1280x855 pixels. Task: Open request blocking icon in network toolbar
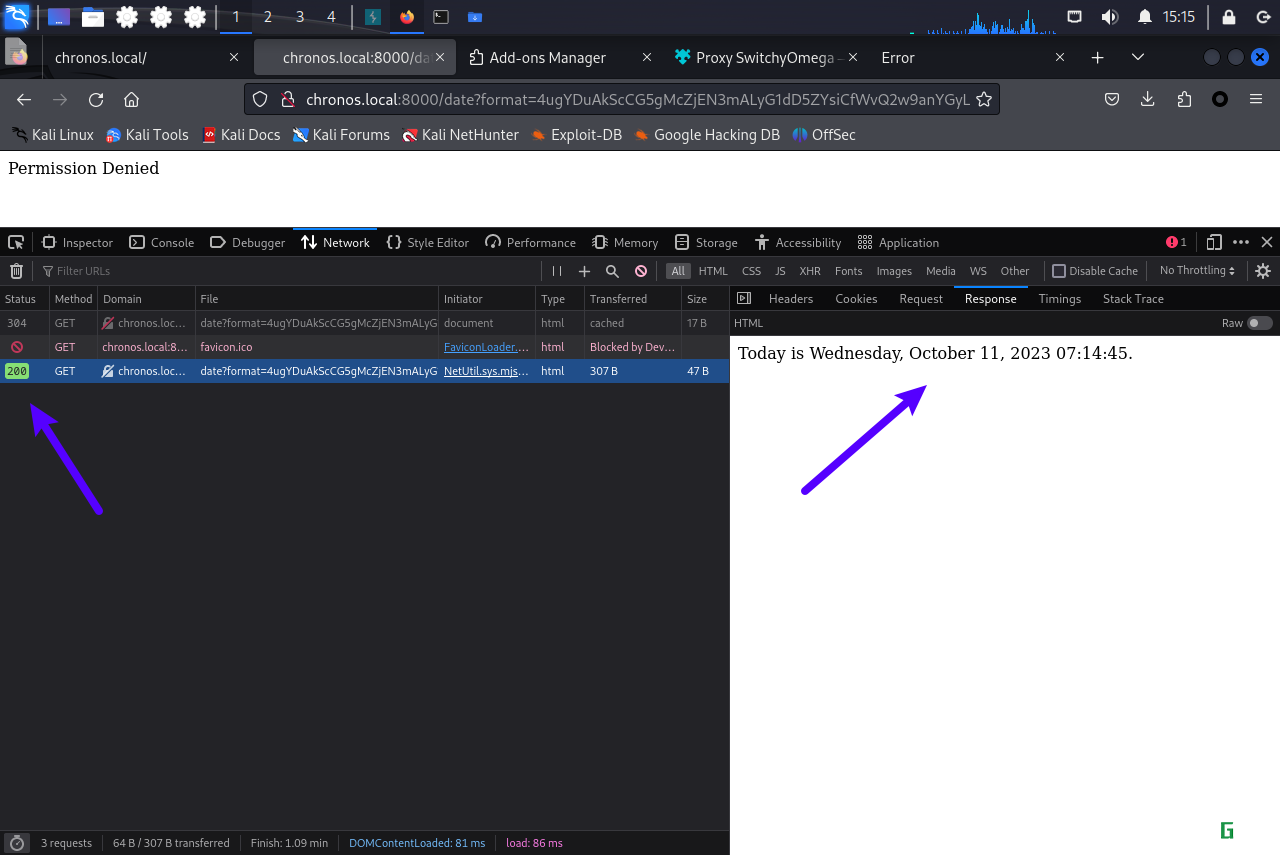pos(641,271)
